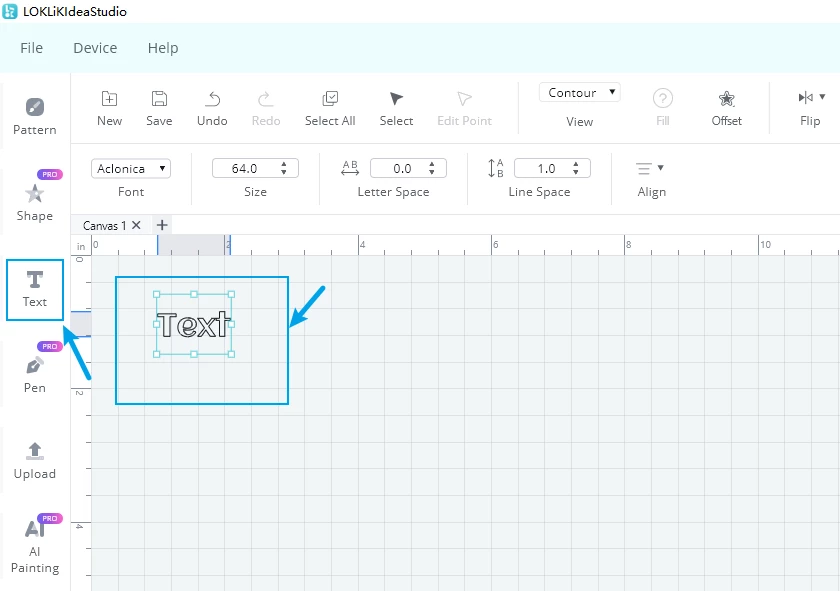Viewport: 840px width, 591px height.
Task: Launch the AI Painting tool
Action: coord(35,547)
